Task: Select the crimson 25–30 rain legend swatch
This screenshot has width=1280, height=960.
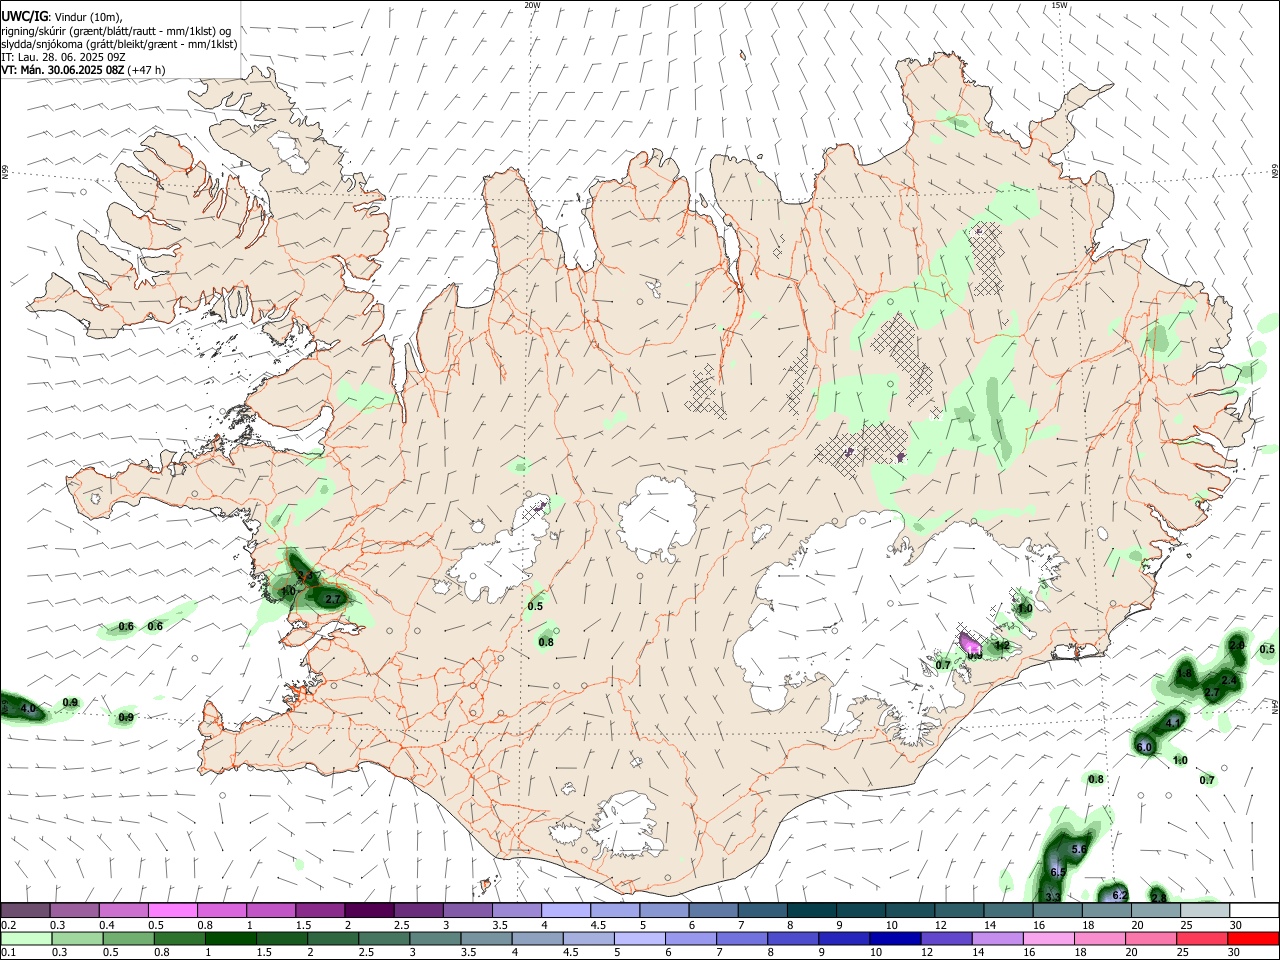Action: pyautogui.click(x=1203, y=938)
